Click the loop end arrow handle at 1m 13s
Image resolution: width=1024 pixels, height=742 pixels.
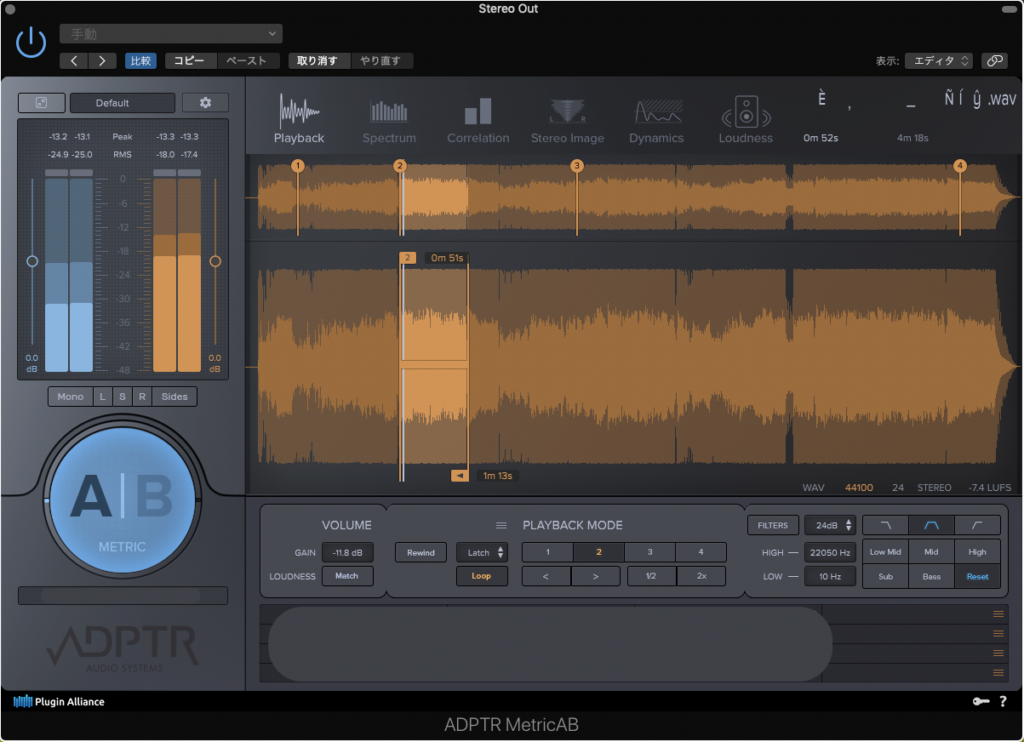460,476
